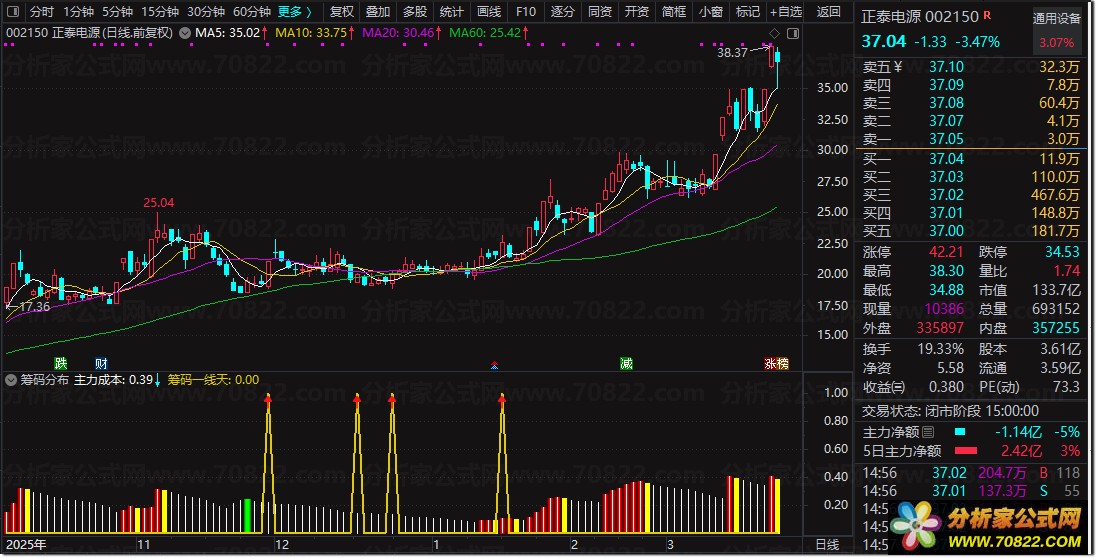The width and height of the screenshot is (1098, 558).
Task: Switch to the 15分钟 timeframe tab
Action: click(x=160, y=12)
